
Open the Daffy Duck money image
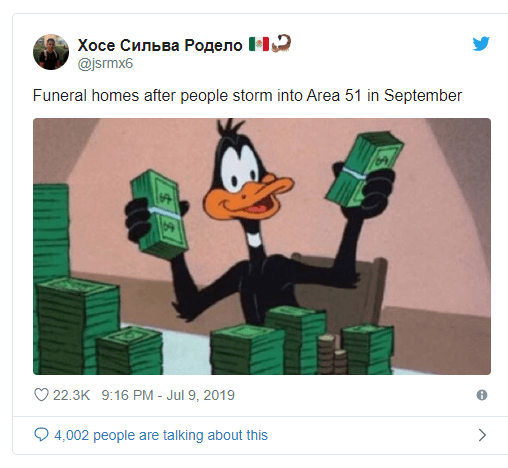pyautogui.click(x=262, y=246)
